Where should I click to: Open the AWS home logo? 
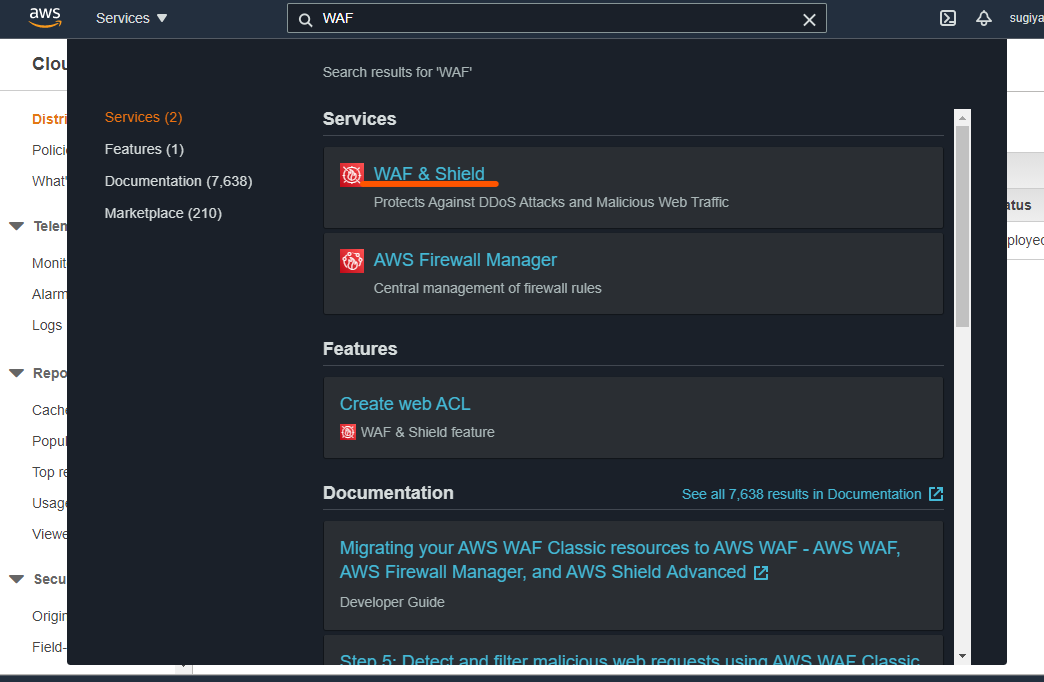tap(44, 17)
